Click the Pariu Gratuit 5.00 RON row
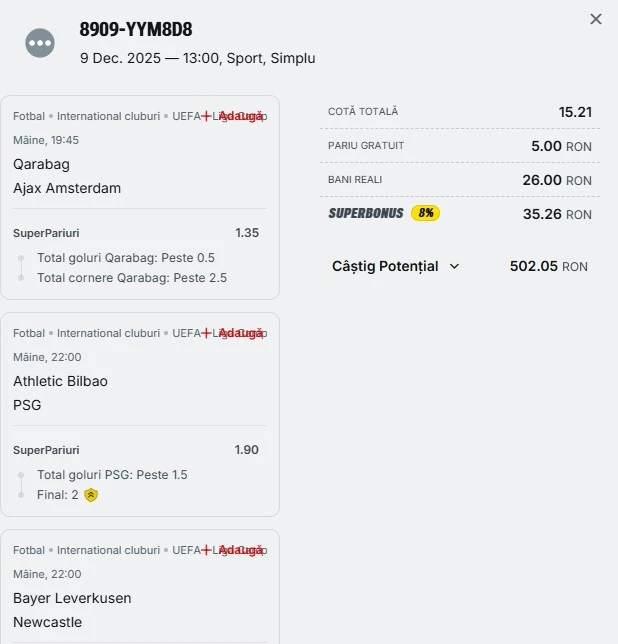The image size is (618, 644). (460, 146)
